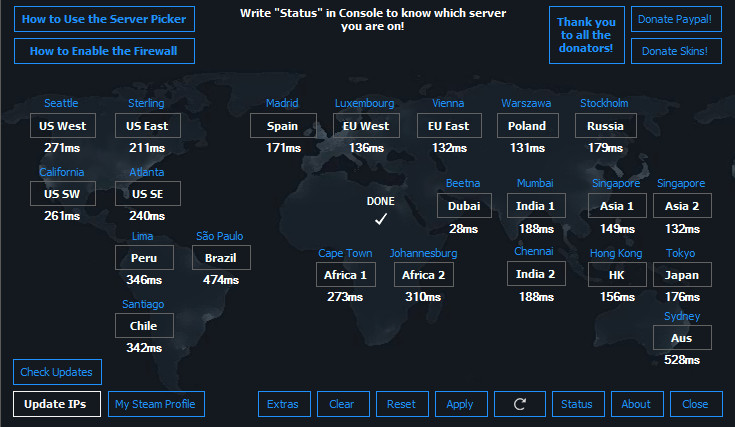This screenshot has height=427, width=735.
Task: Click the São Paulo location label
Action: pos(219,236)
